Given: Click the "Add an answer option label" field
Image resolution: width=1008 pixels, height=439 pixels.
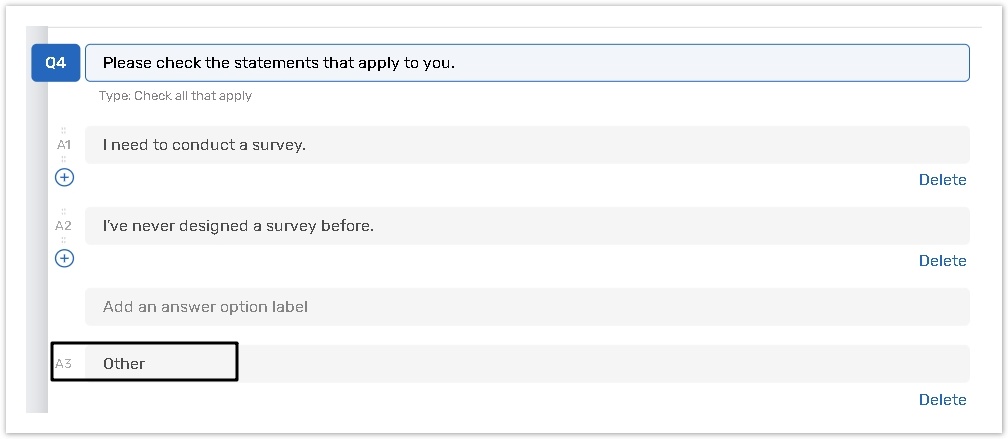Looking at the screenshot, I should pos(527,307).
